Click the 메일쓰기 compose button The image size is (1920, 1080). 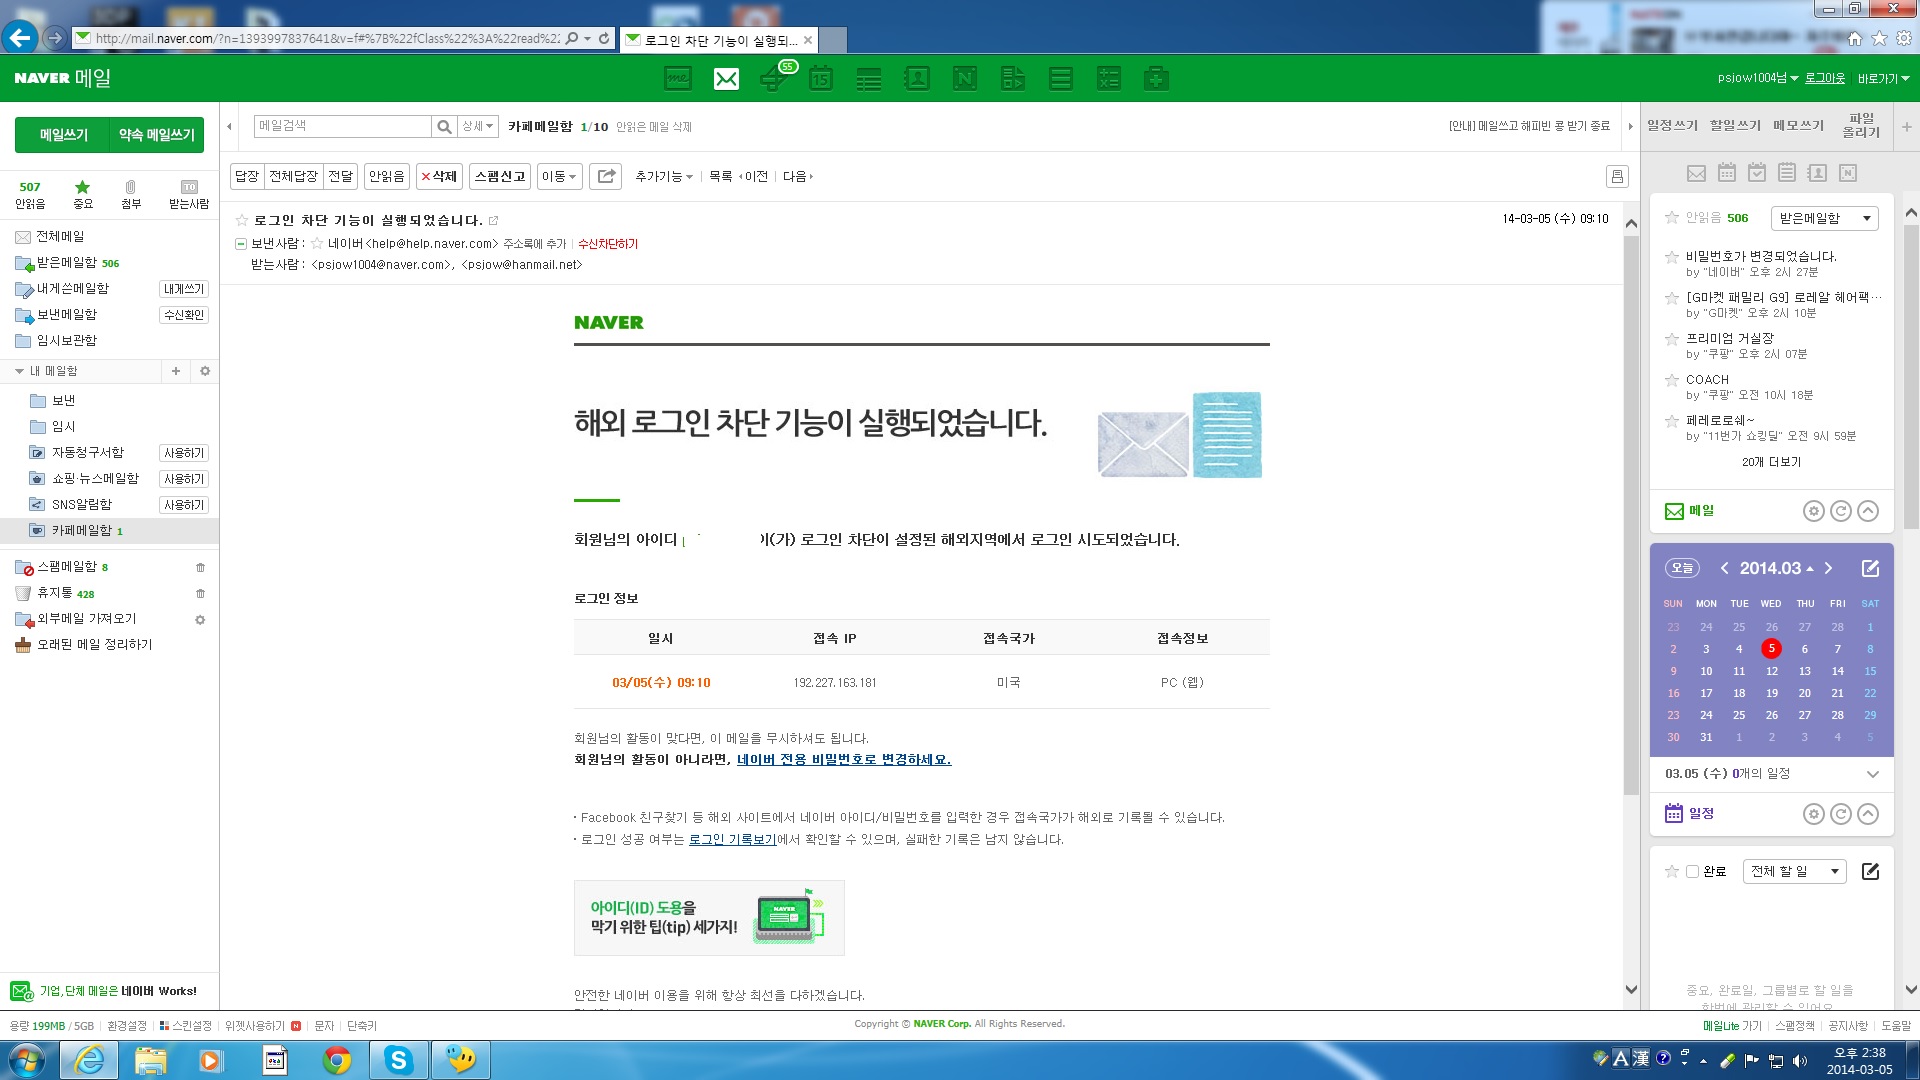pos(63,135)
